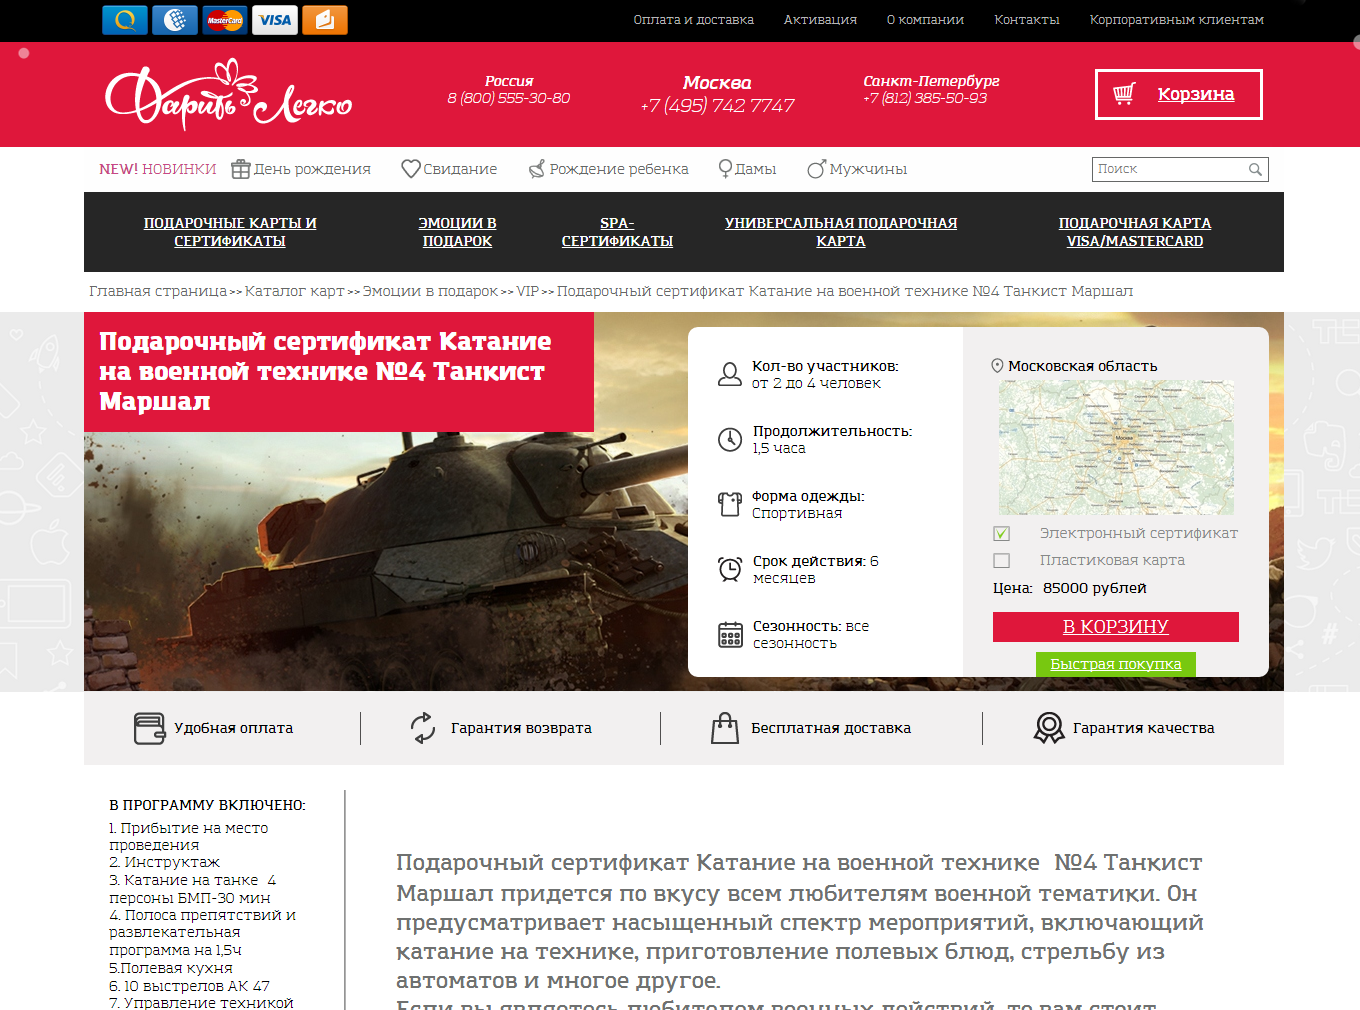
Task: Click the person icon for Кол-во участников
Action: [730, 374]
